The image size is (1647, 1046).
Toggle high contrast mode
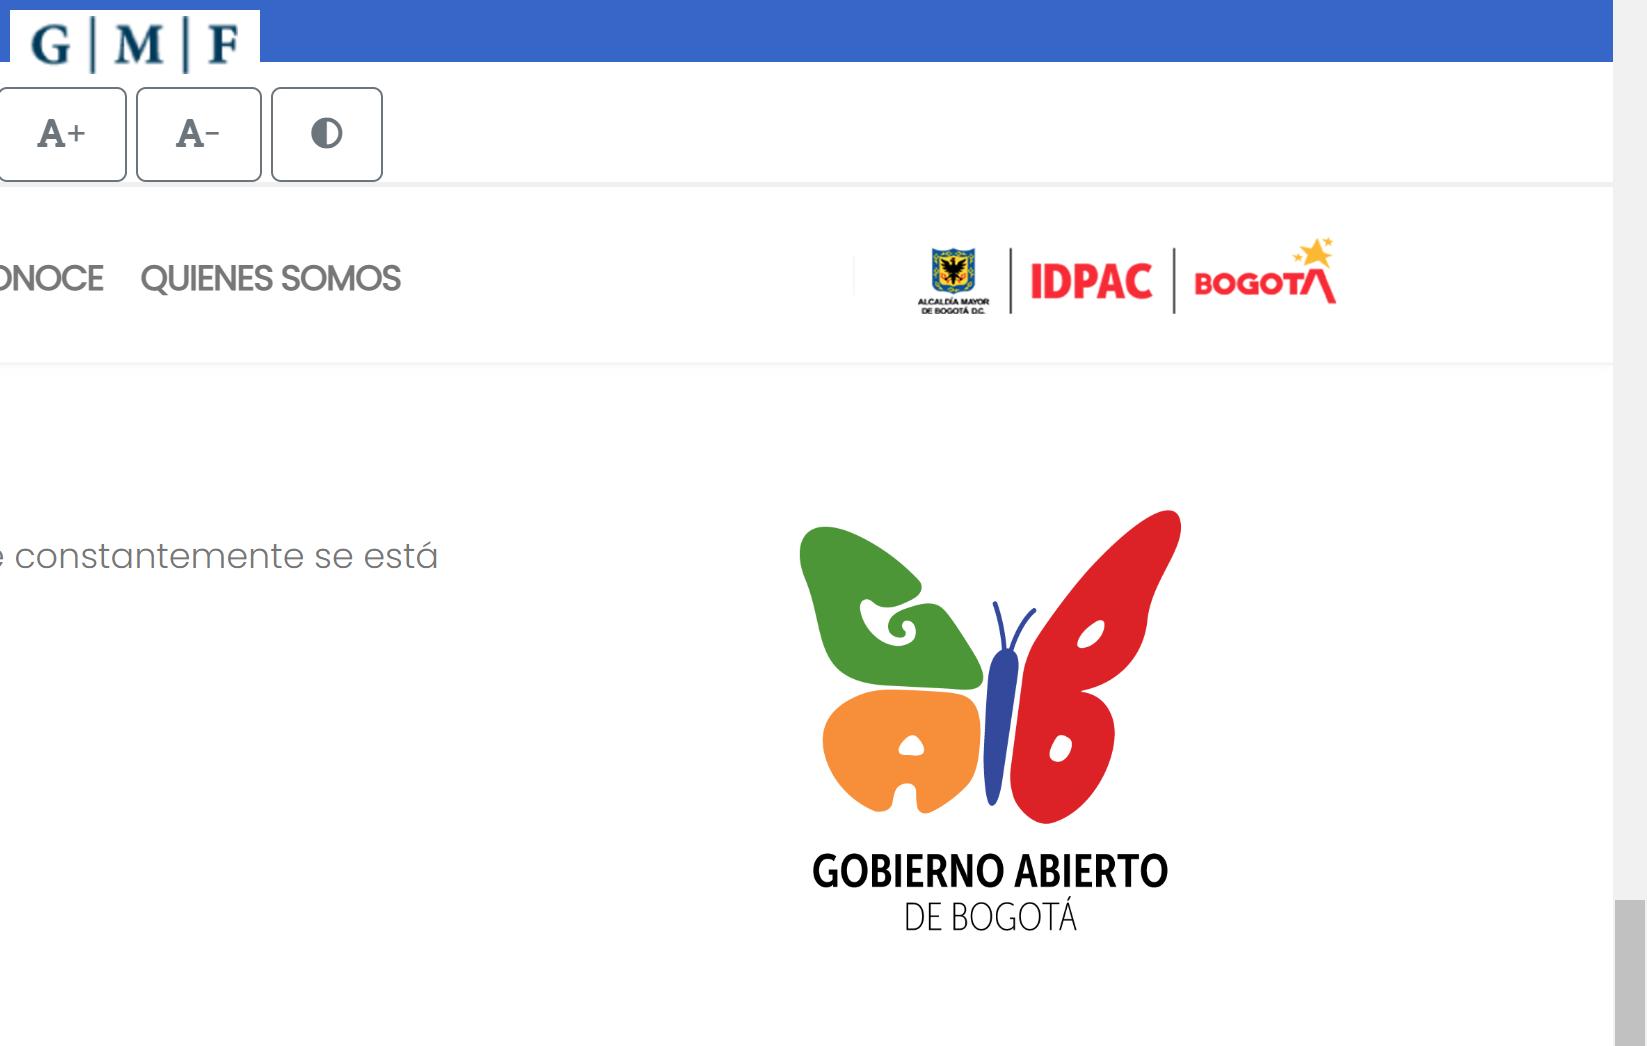pyautogui.click(x=327, y=134)
